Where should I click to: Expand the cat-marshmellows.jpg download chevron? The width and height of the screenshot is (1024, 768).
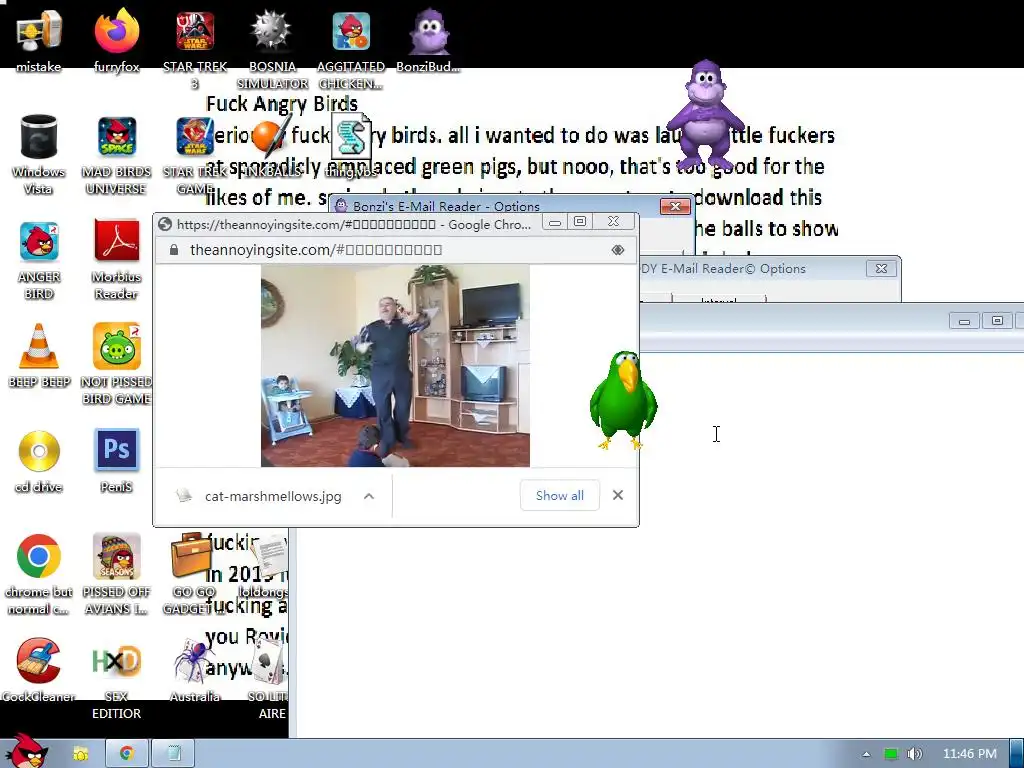[369, 496]
